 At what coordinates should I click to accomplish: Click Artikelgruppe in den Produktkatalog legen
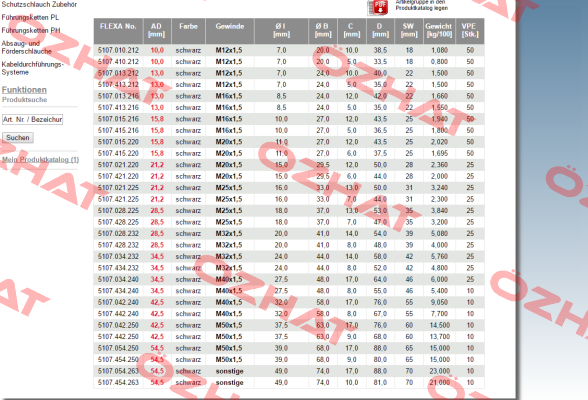point(422,5)
